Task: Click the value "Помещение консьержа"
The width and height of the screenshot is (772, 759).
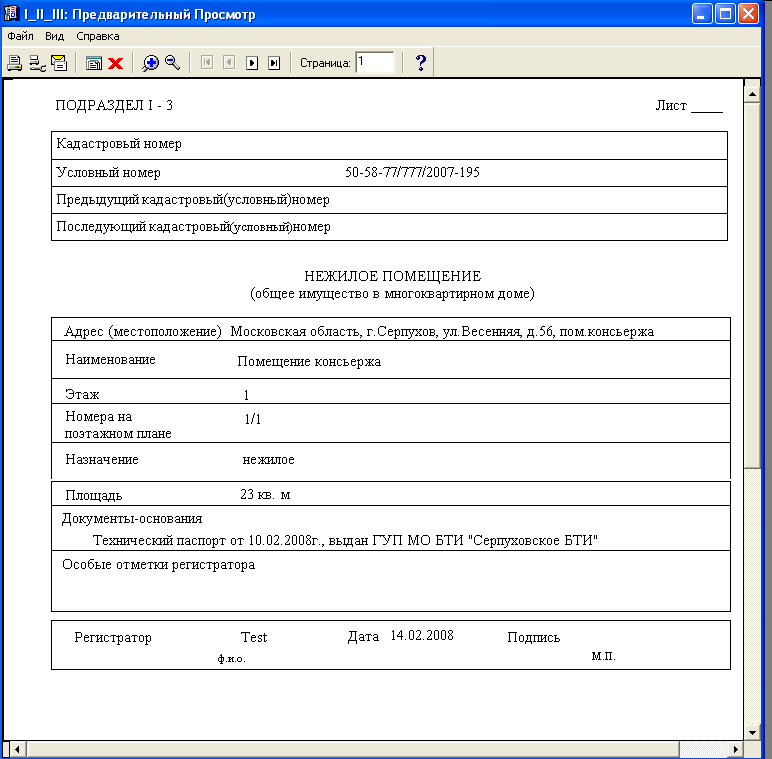Action: click(309, 362)
